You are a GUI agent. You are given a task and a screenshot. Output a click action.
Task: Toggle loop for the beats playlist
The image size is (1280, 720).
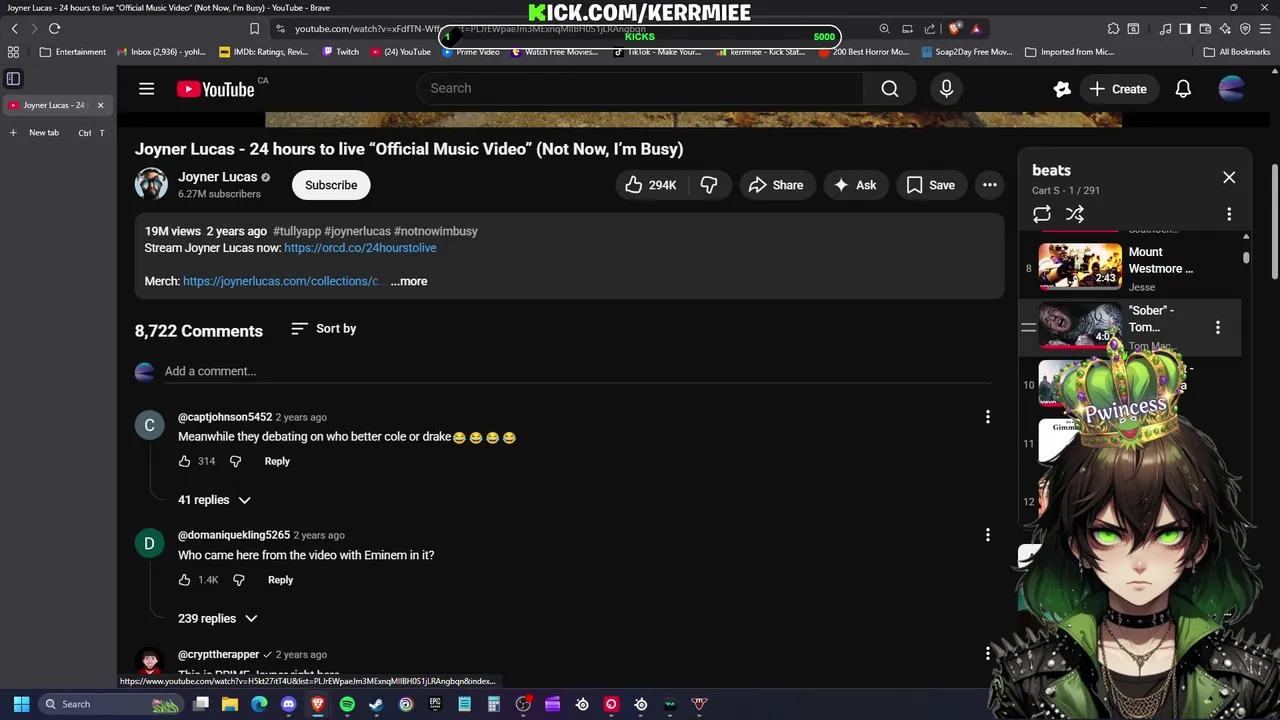click(1042, 214)
